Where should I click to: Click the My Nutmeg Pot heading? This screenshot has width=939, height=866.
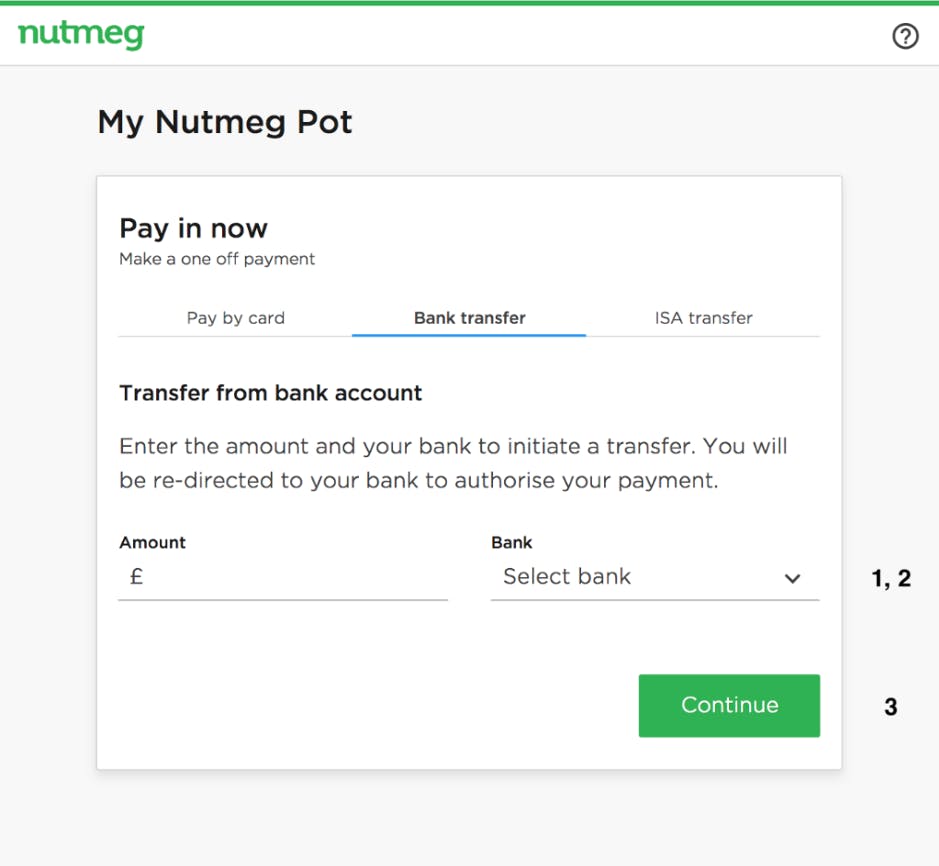(x=225, y=122)
